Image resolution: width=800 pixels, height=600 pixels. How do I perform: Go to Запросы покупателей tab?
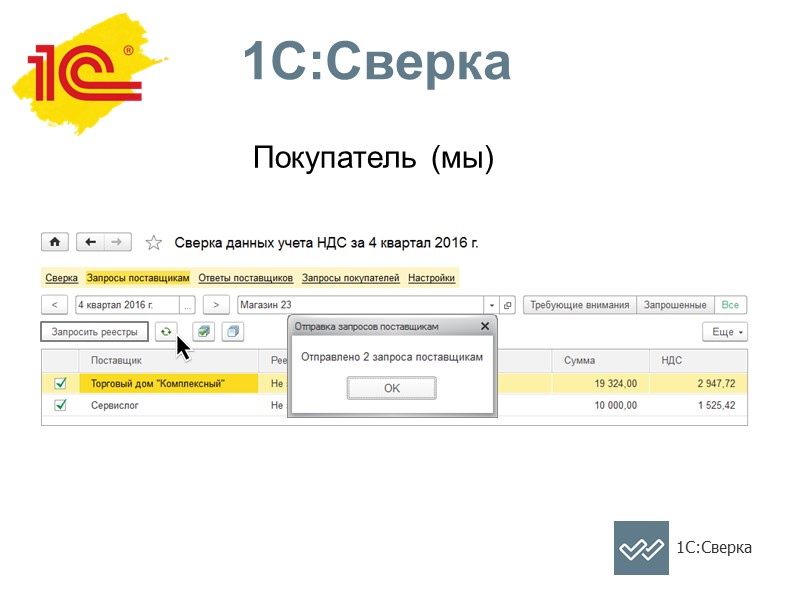[351, 278]
